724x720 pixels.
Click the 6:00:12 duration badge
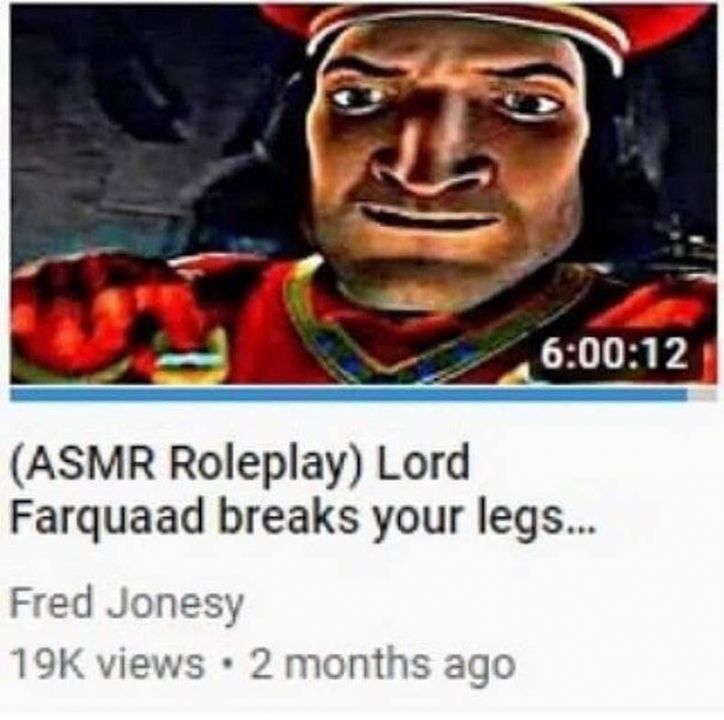click(614, 356)
